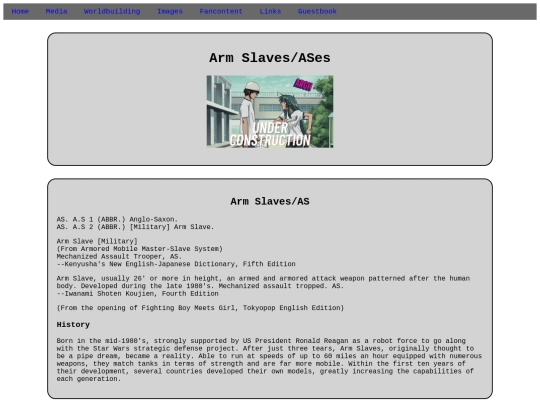Open the Fancontent link

pos(221,11)
